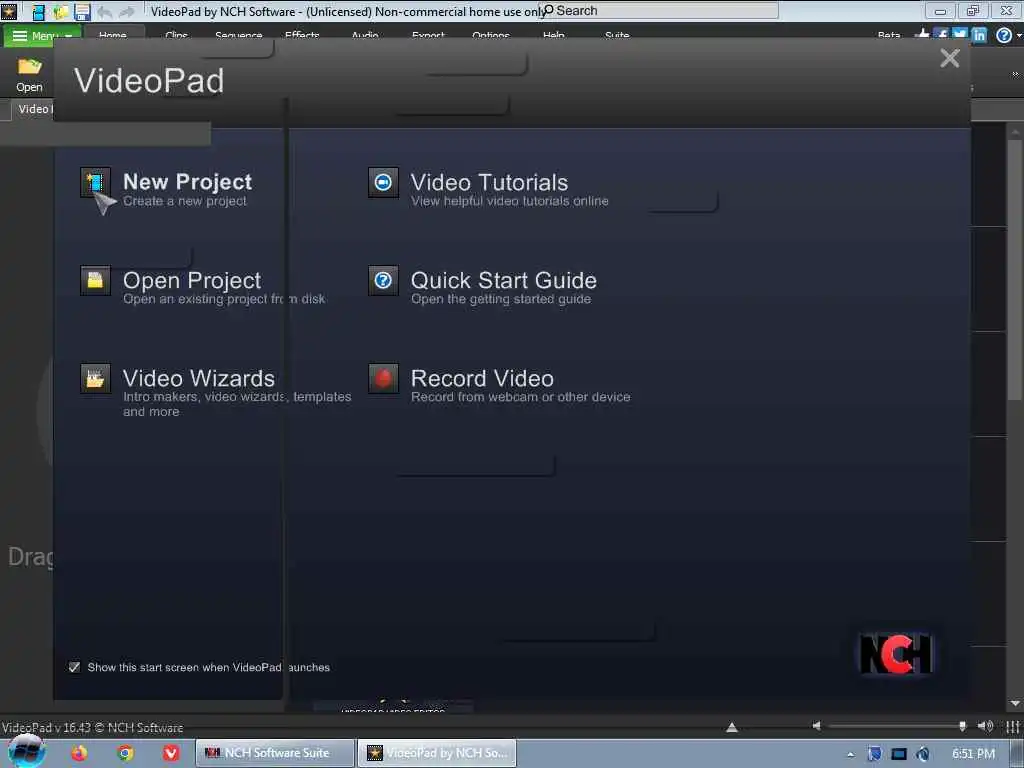Viewport: 1024px width, 768px height.
Task: Click the Open folder toolbar button
Action: click(29, 75)
